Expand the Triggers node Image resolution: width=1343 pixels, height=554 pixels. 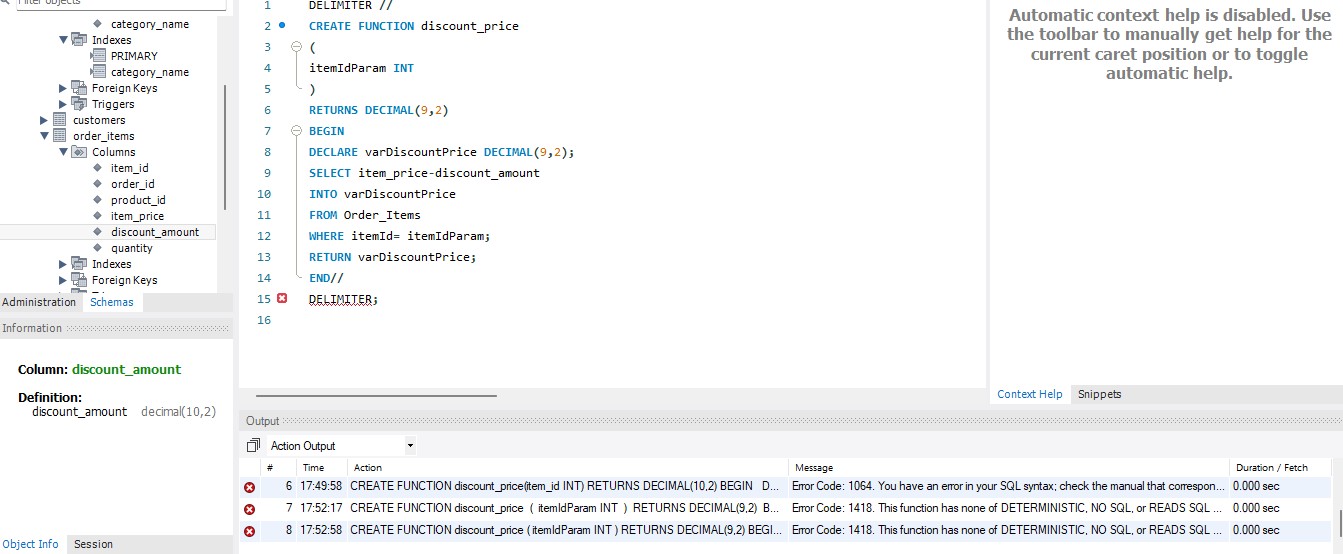coord(64,104)
